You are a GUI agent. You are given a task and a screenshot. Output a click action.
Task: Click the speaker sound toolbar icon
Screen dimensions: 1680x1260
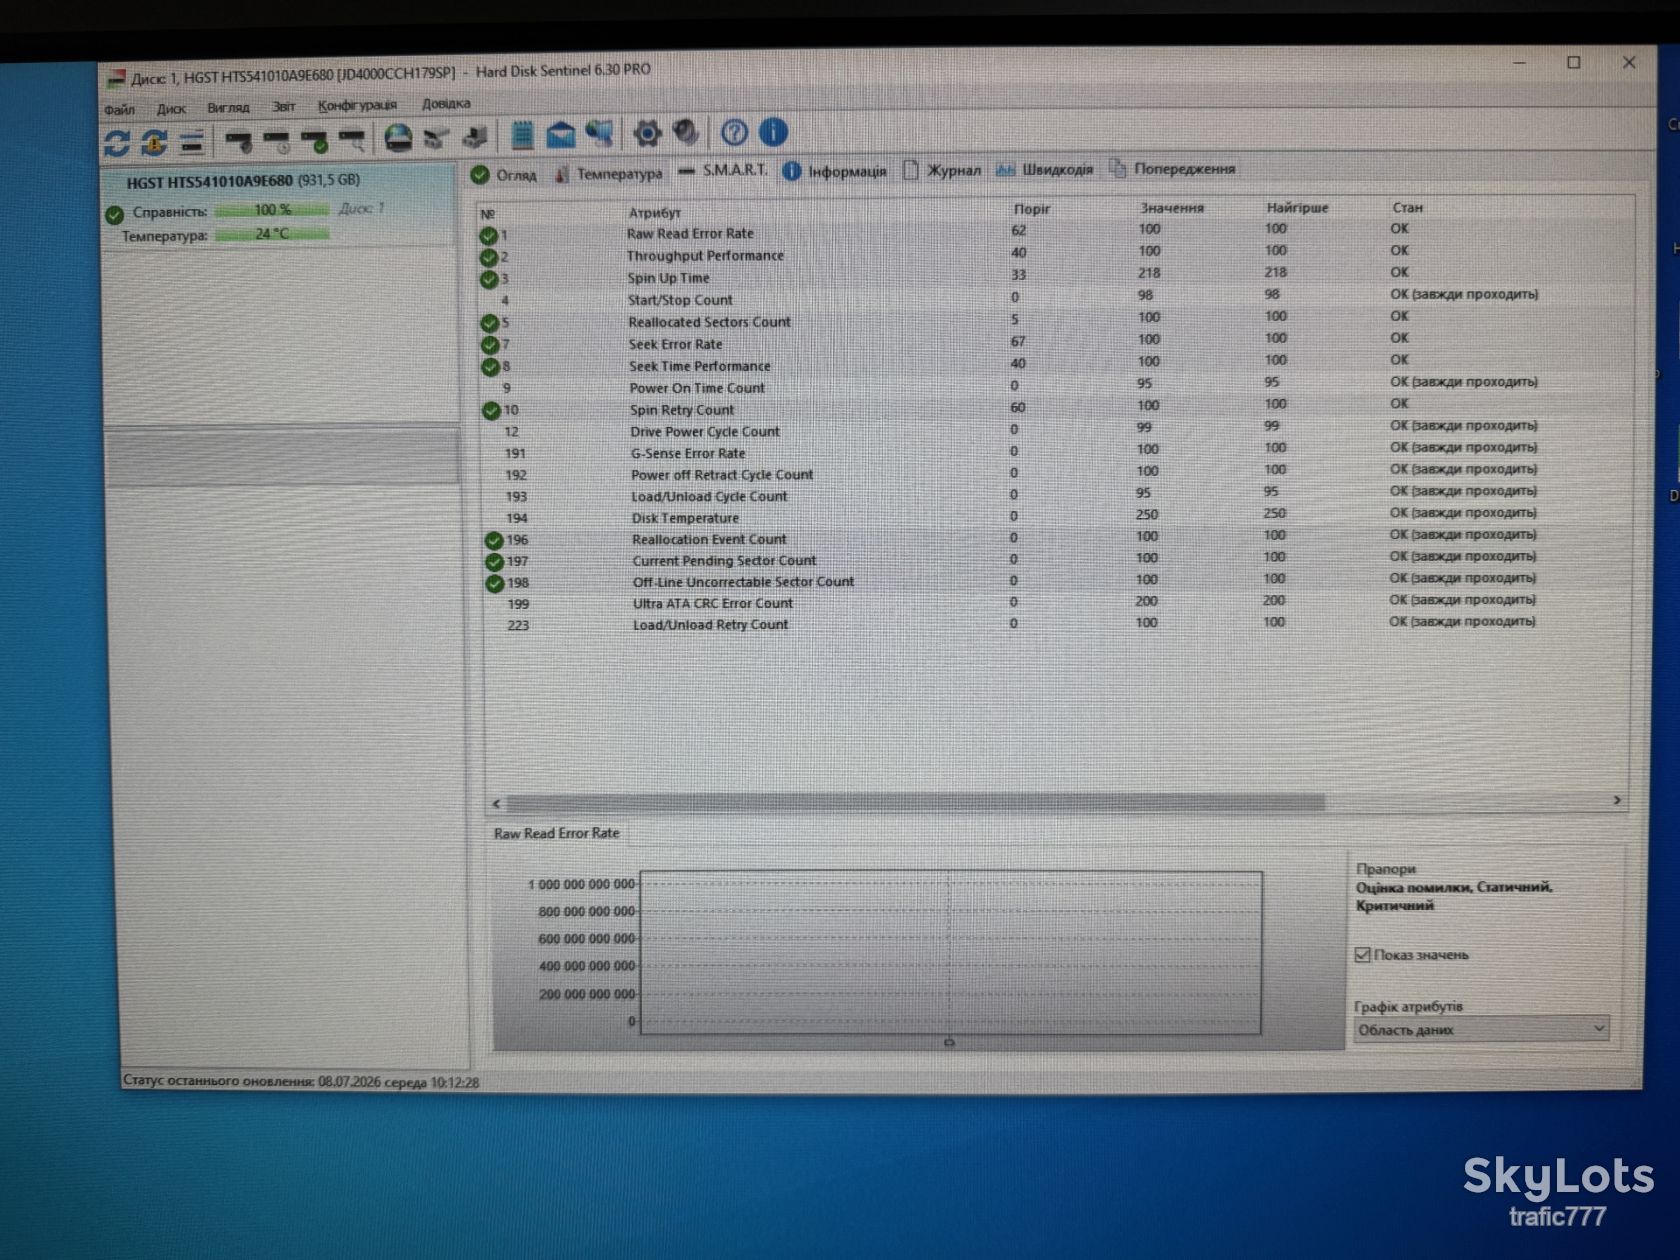coord(686,132)
